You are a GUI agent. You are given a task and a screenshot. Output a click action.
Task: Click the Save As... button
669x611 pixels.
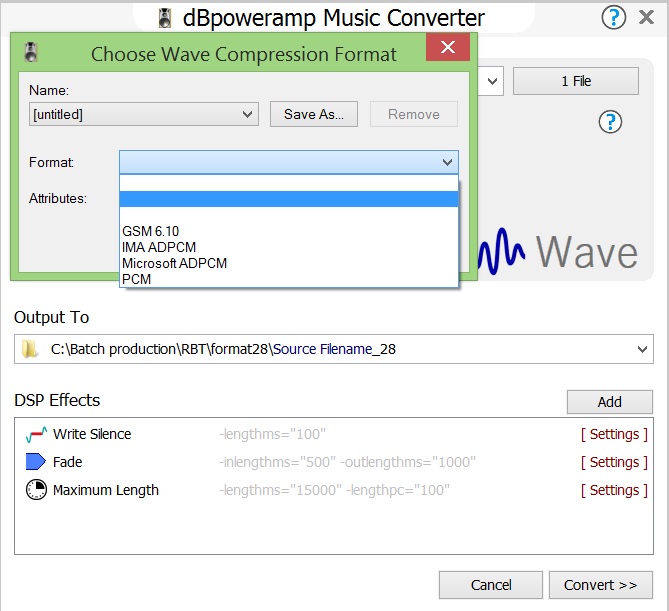313,114
